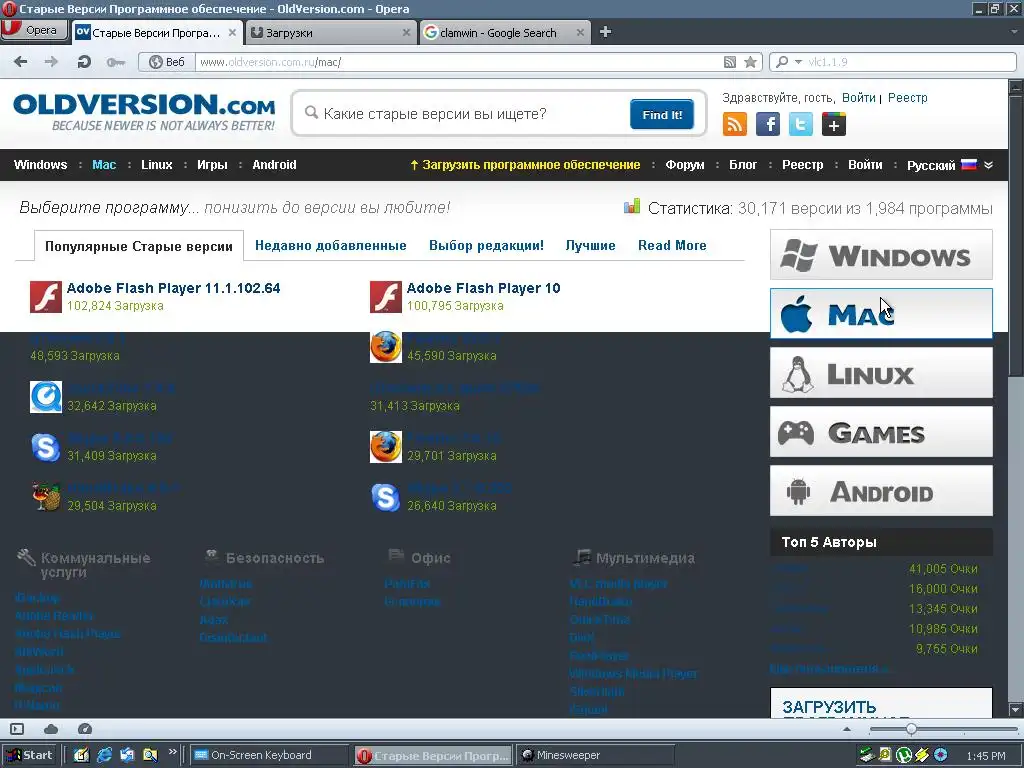This screenshot has height=768, width=1024.
Task: Click the address bar URL field
Action: 457,62
